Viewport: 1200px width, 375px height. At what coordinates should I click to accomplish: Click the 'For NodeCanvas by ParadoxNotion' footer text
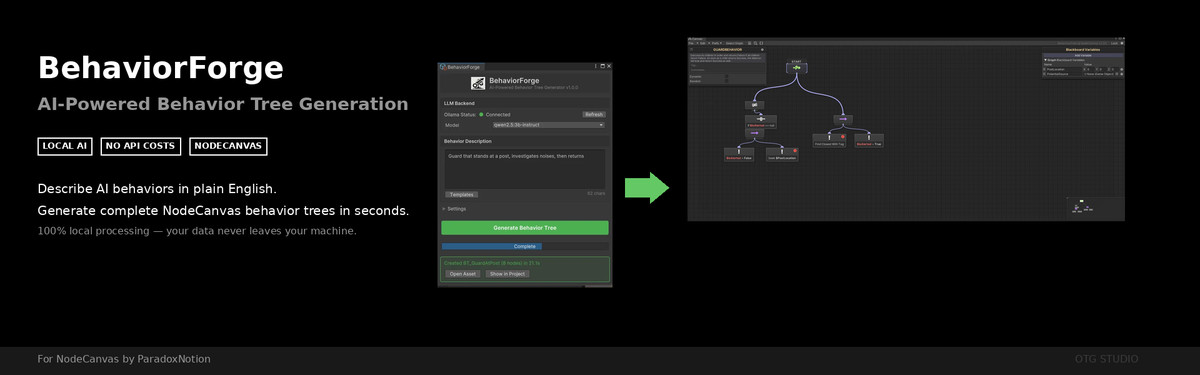124,359
